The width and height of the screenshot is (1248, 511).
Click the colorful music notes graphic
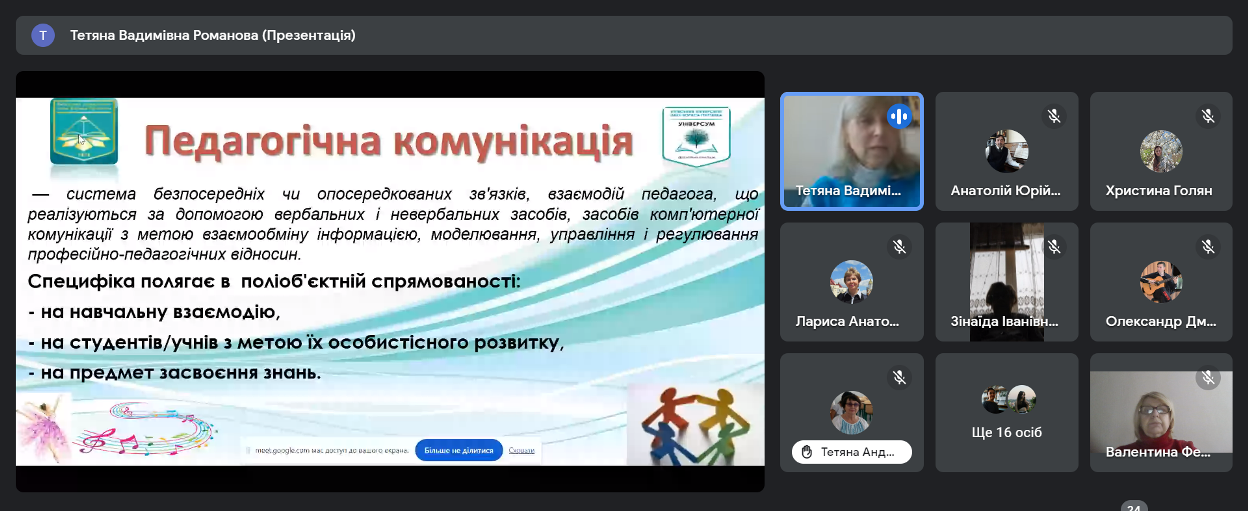coord(150,428)
